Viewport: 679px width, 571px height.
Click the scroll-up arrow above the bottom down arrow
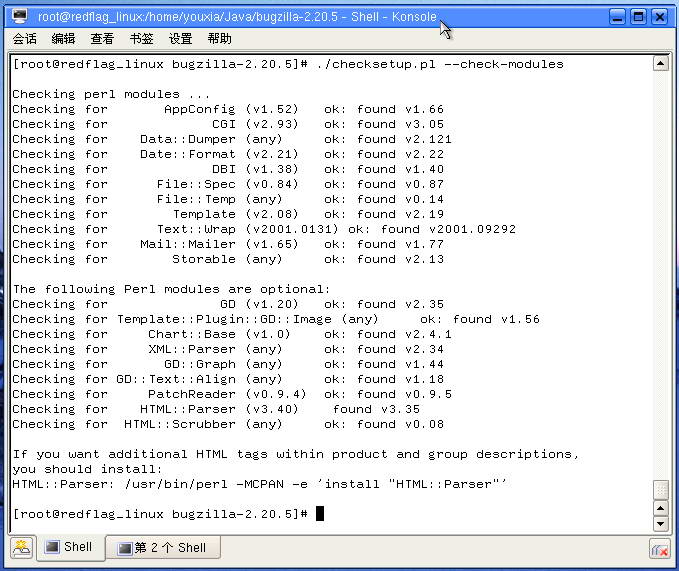pos(660,507)
